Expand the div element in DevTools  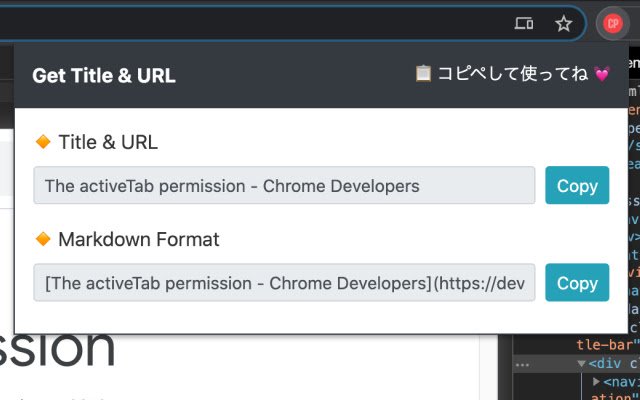tap(581, 363)
